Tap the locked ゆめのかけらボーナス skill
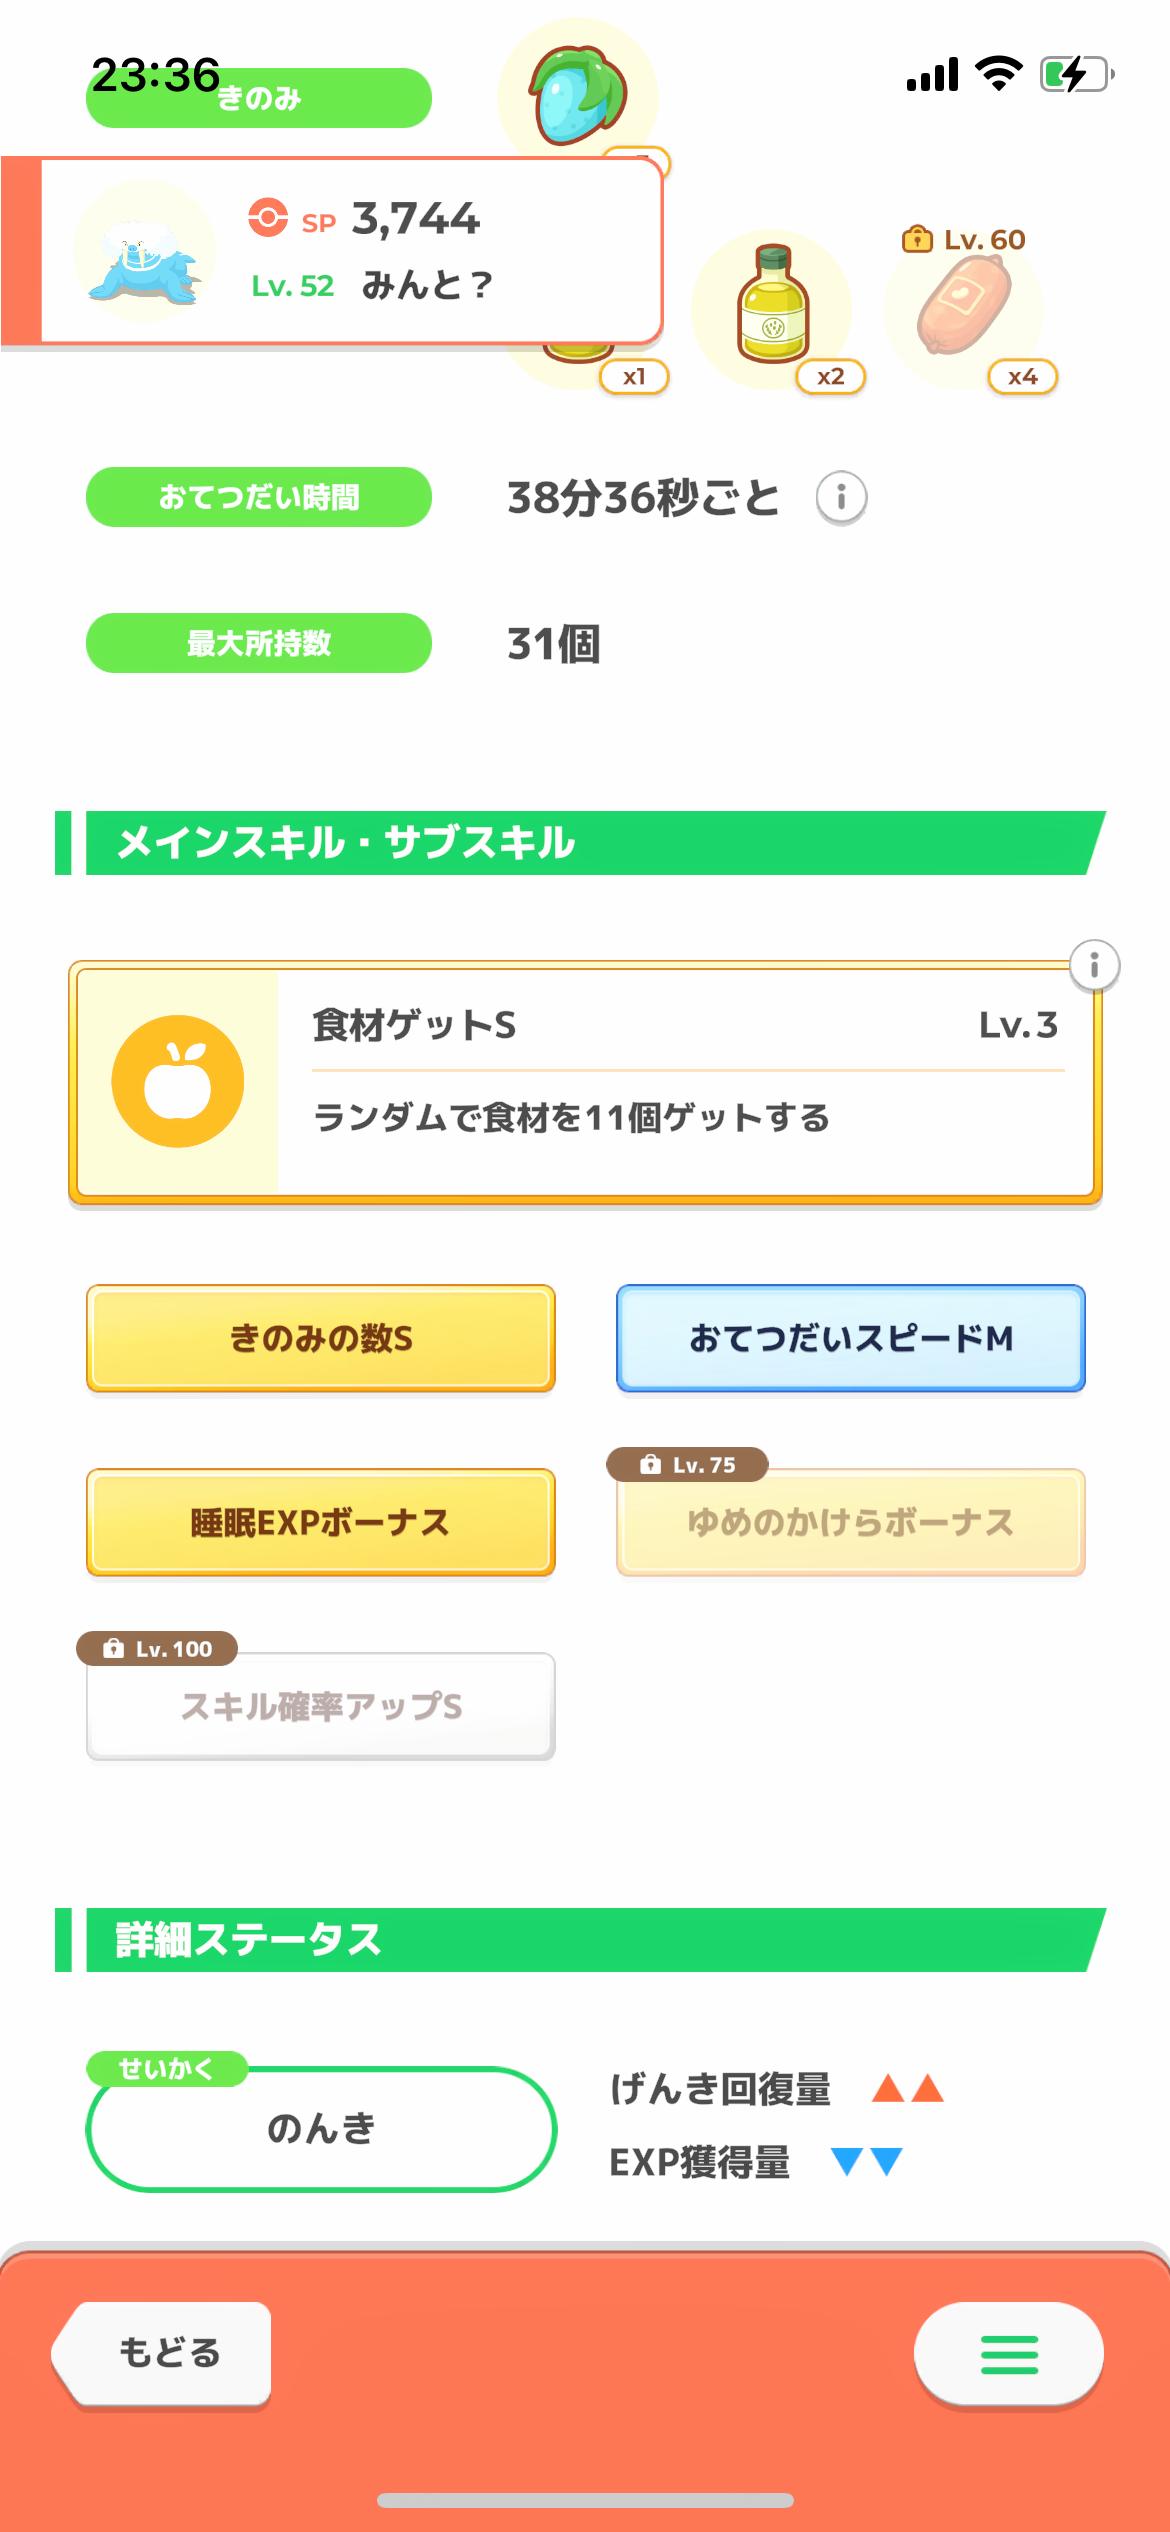The height and width of the screenshot is (2532, 1170). 851,1522
